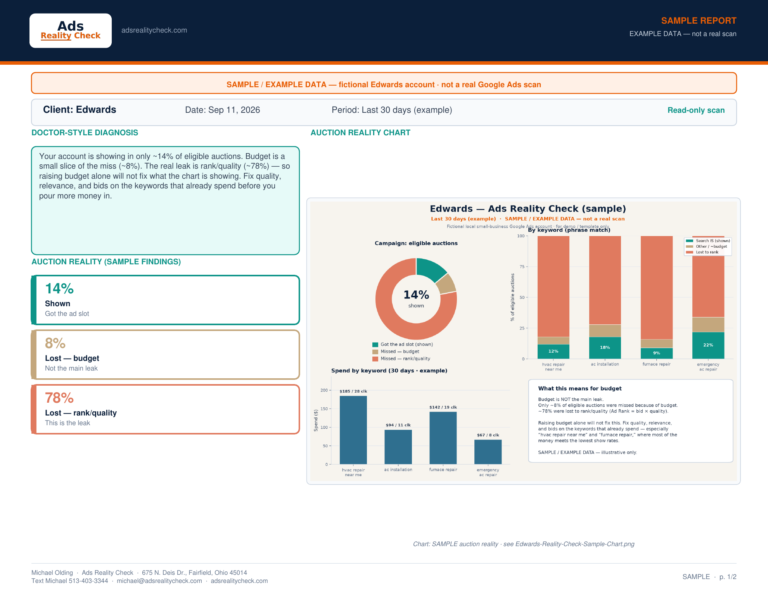
Task: Click the 14% shown center of donut chart
Action: 416,298
